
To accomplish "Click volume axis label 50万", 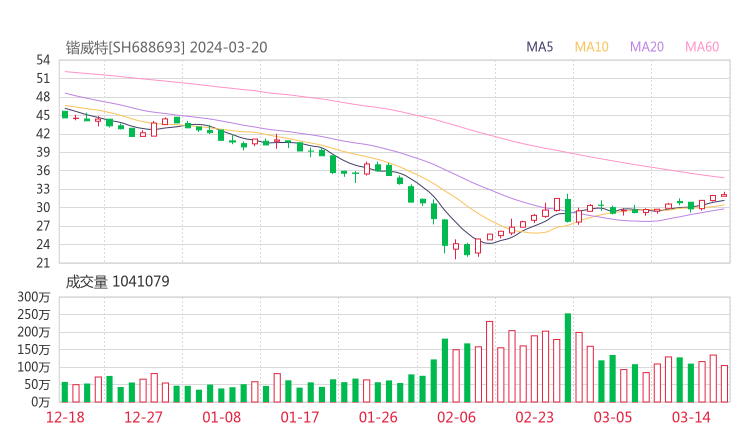I will click(x=37, y=384).
